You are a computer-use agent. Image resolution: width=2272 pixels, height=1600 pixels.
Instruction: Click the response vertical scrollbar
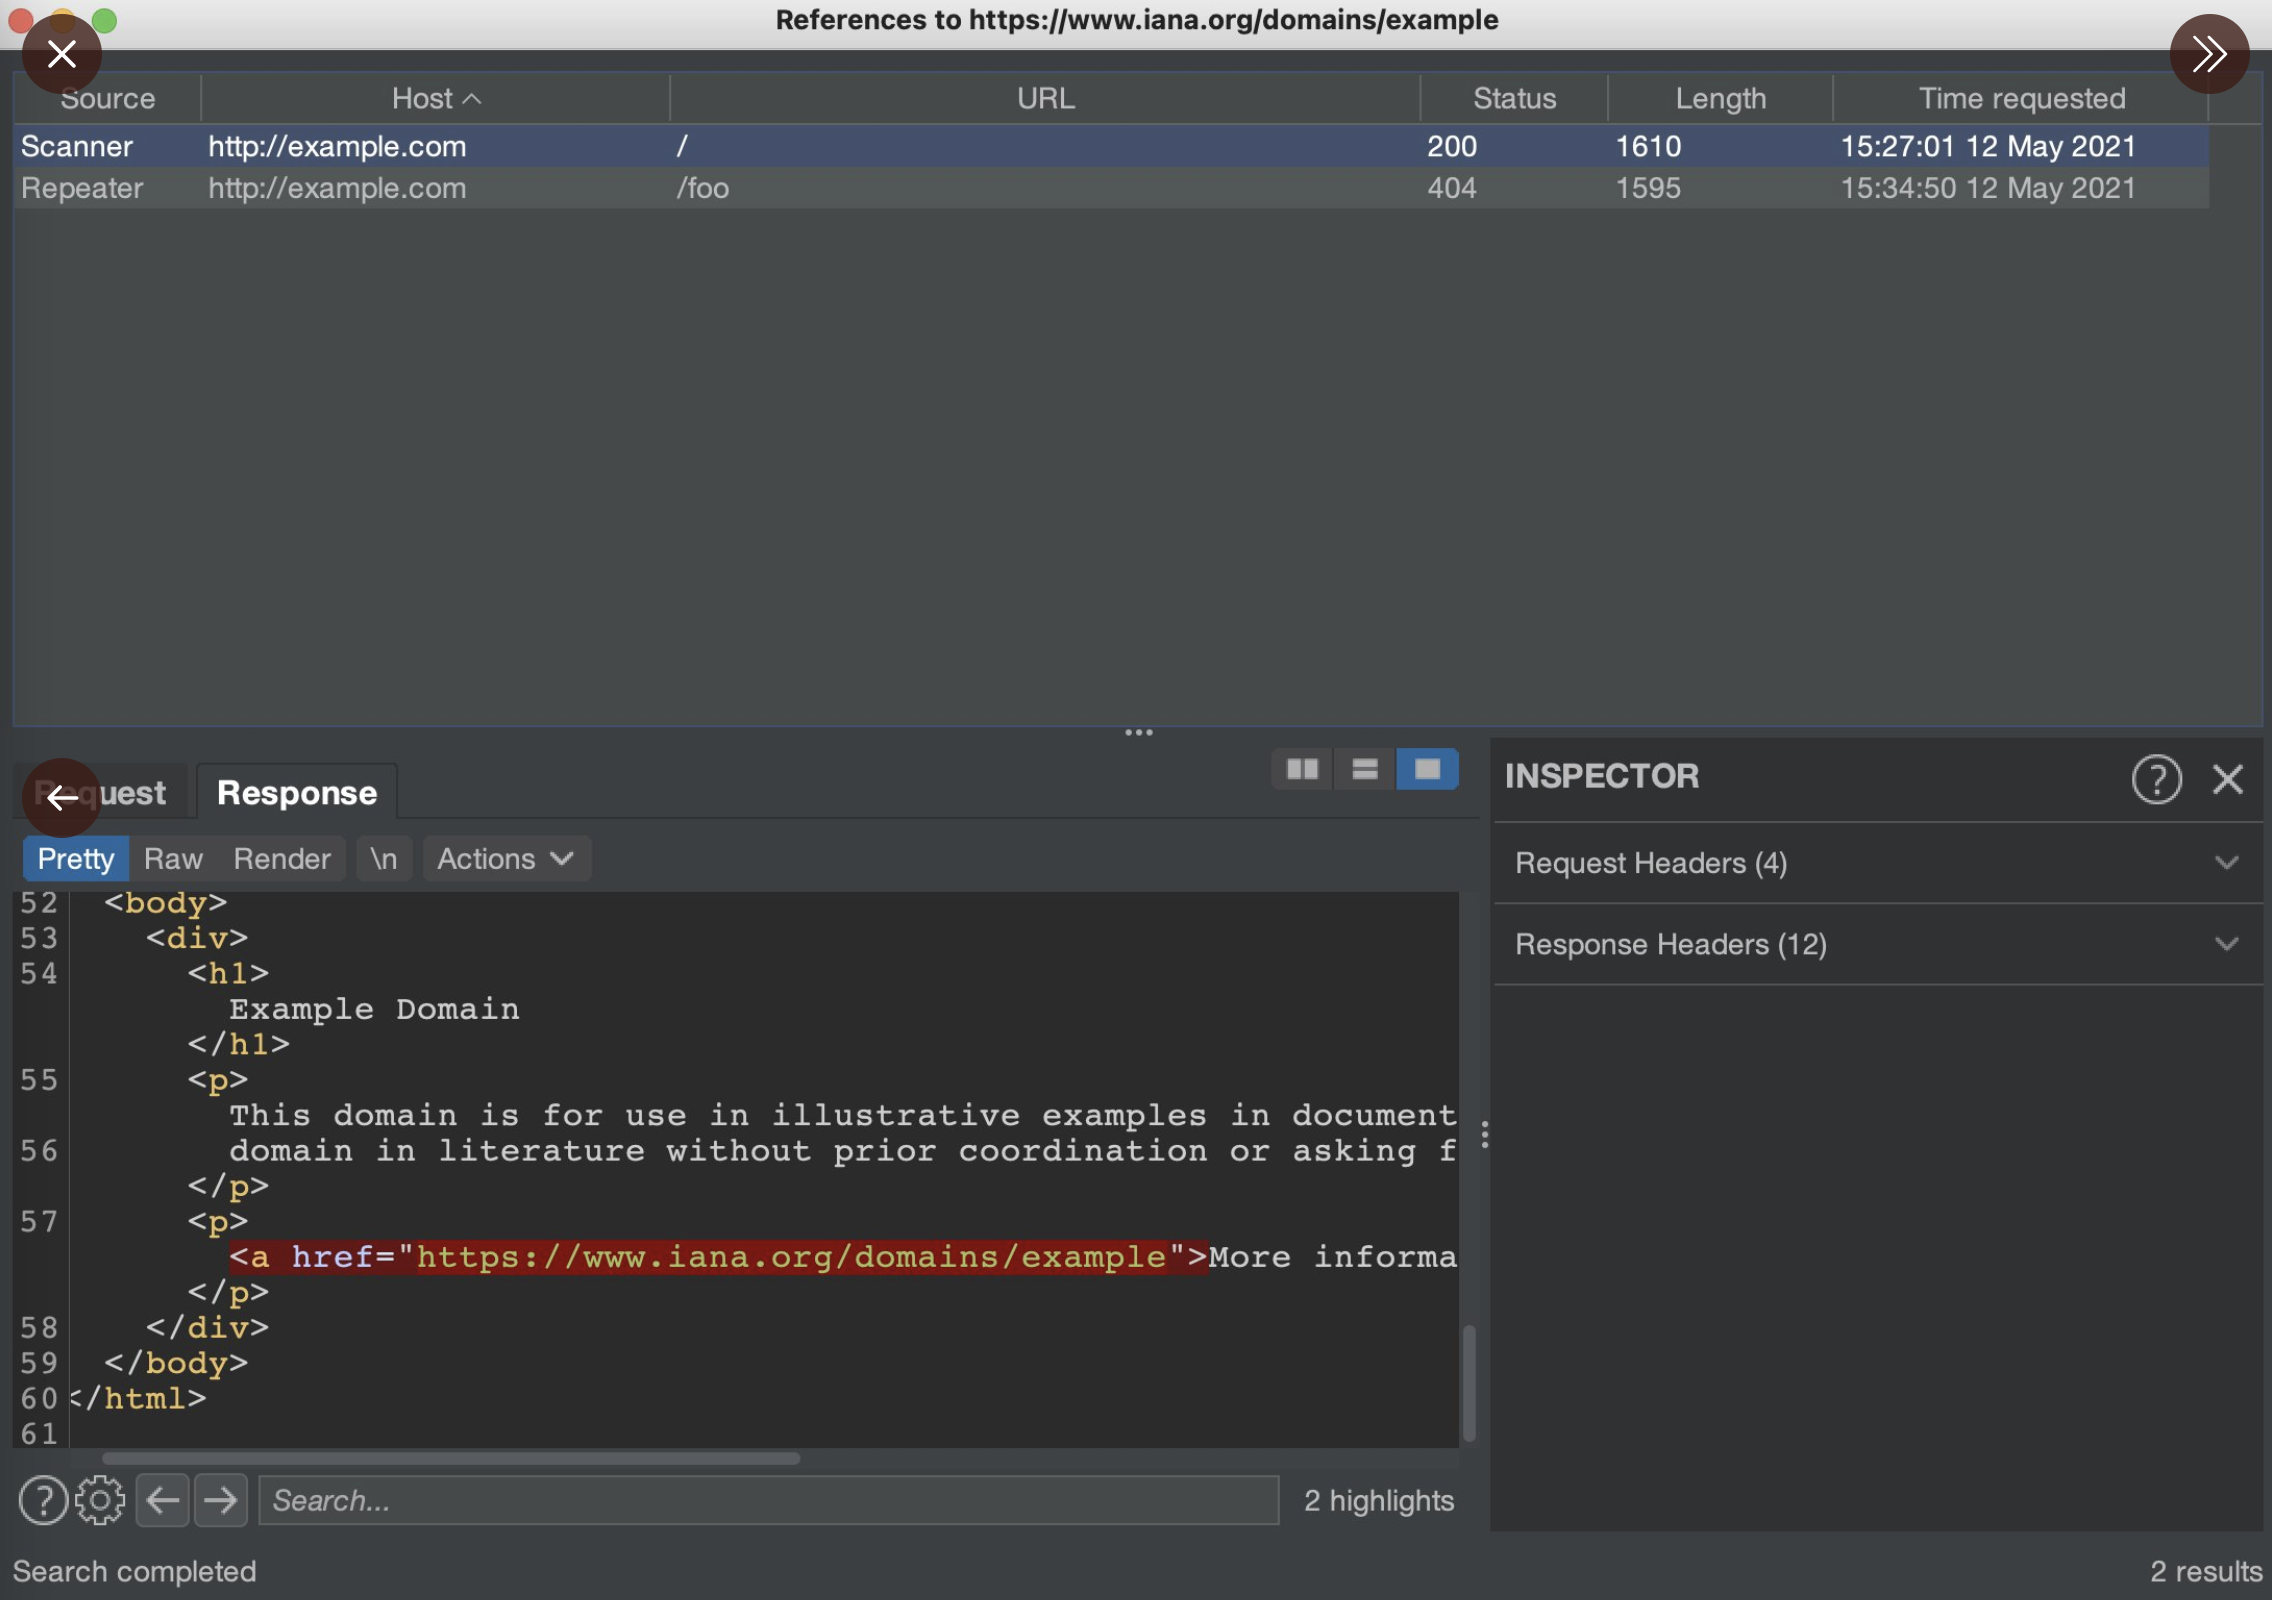tap(1469, 1382)
